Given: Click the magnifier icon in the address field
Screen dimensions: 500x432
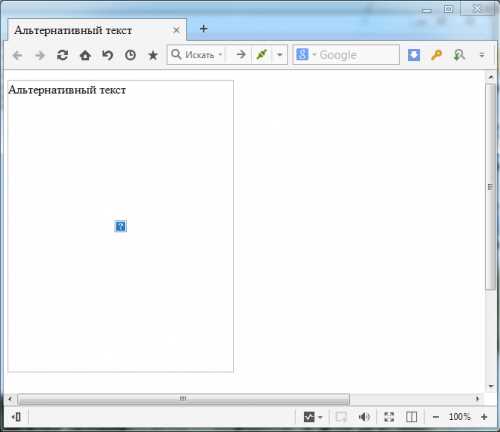Looking at the screenshot, I should point(176,54).
